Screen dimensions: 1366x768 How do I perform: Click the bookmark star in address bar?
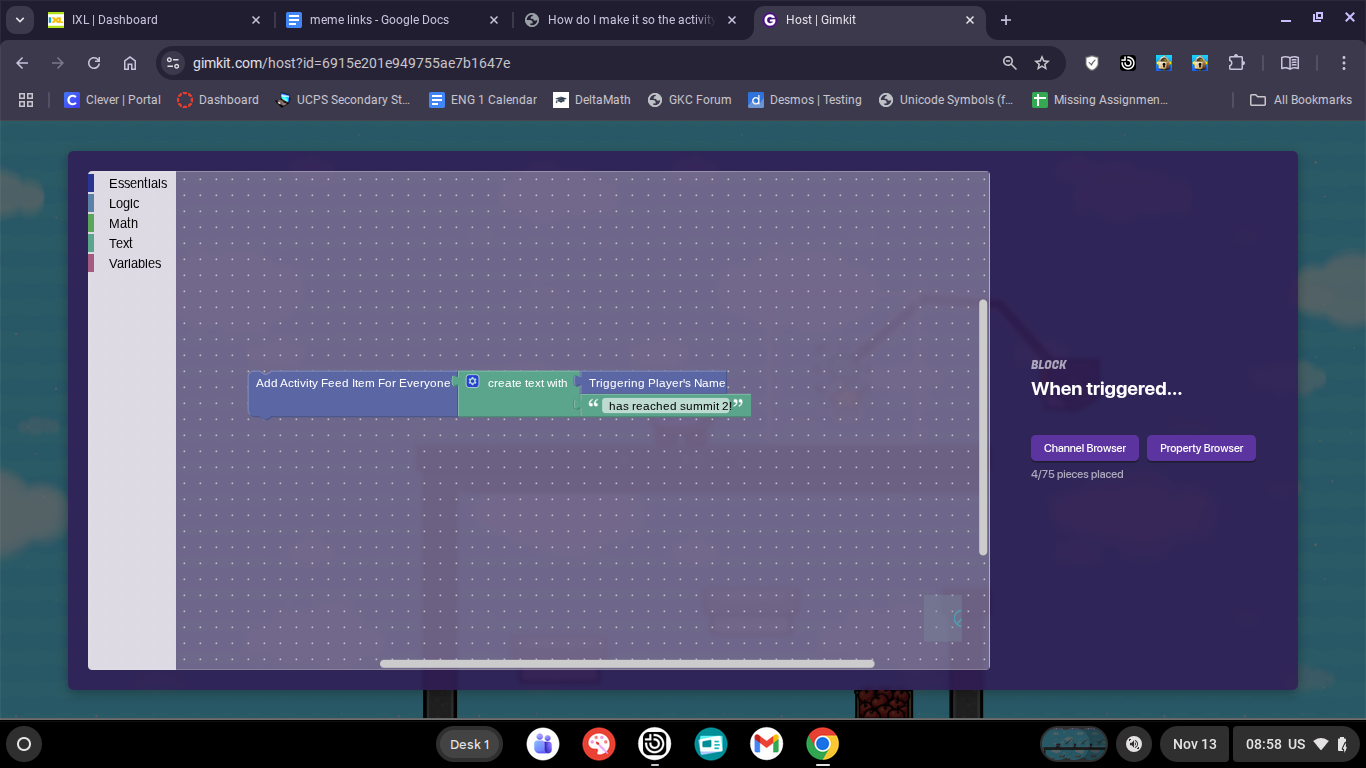tap(1042, 63)
